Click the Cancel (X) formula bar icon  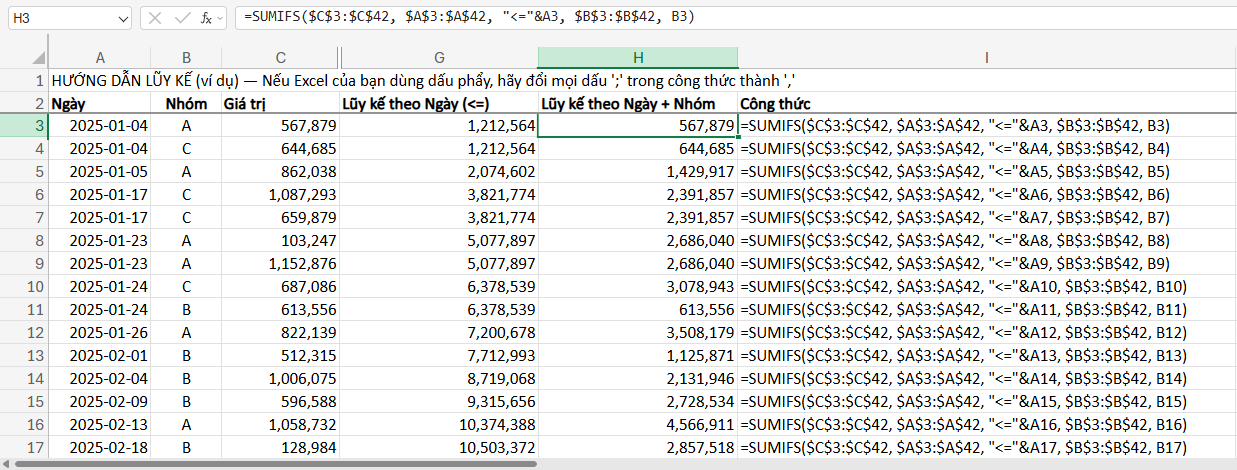pyautogui.click(x=156, y=18)
